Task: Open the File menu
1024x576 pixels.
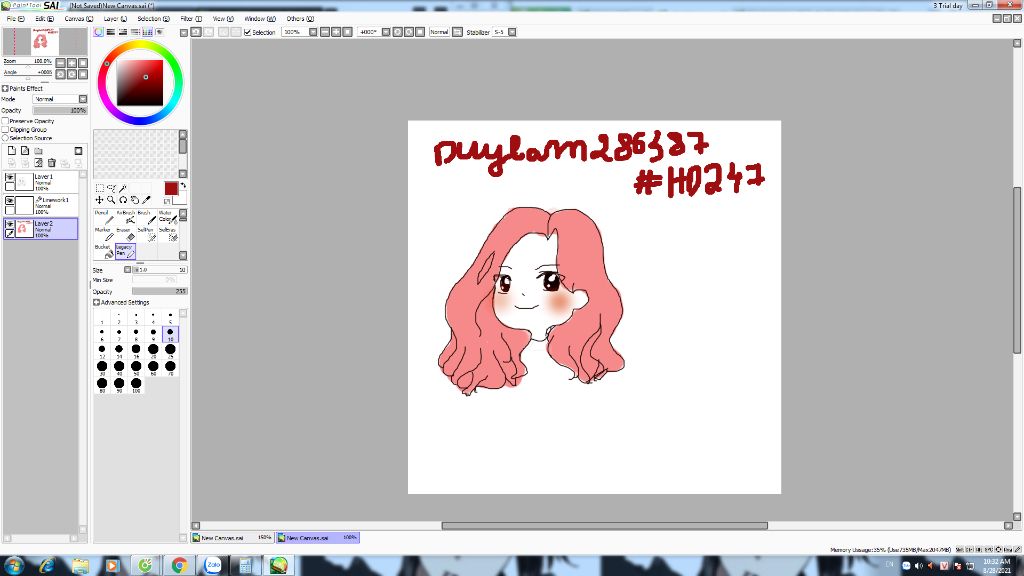Action: point(15,19)
